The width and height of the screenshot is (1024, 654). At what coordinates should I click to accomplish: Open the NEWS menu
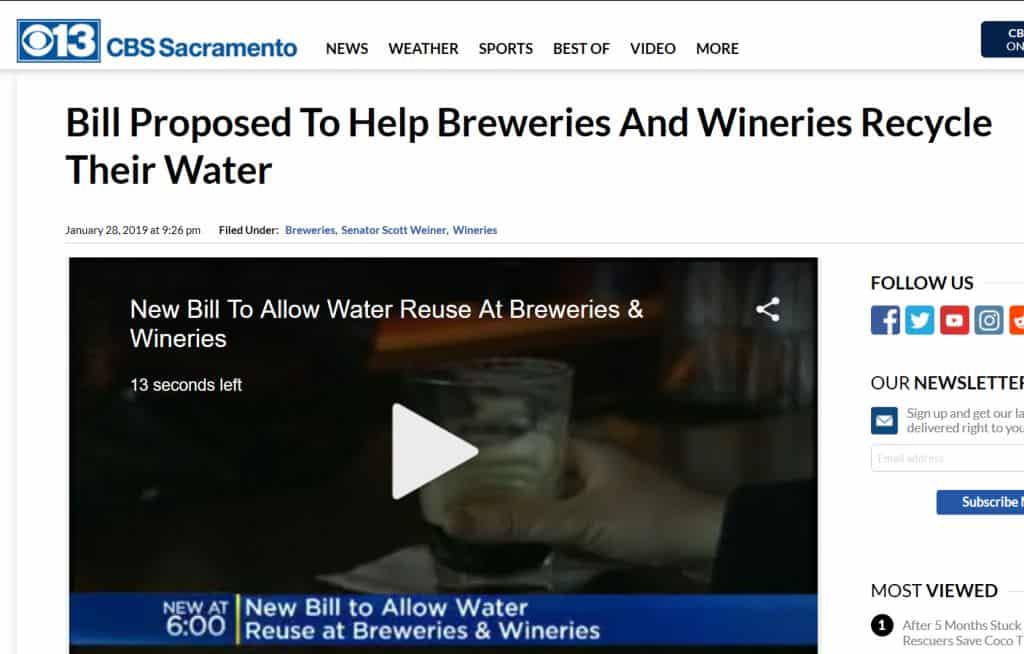click(347, 48)
